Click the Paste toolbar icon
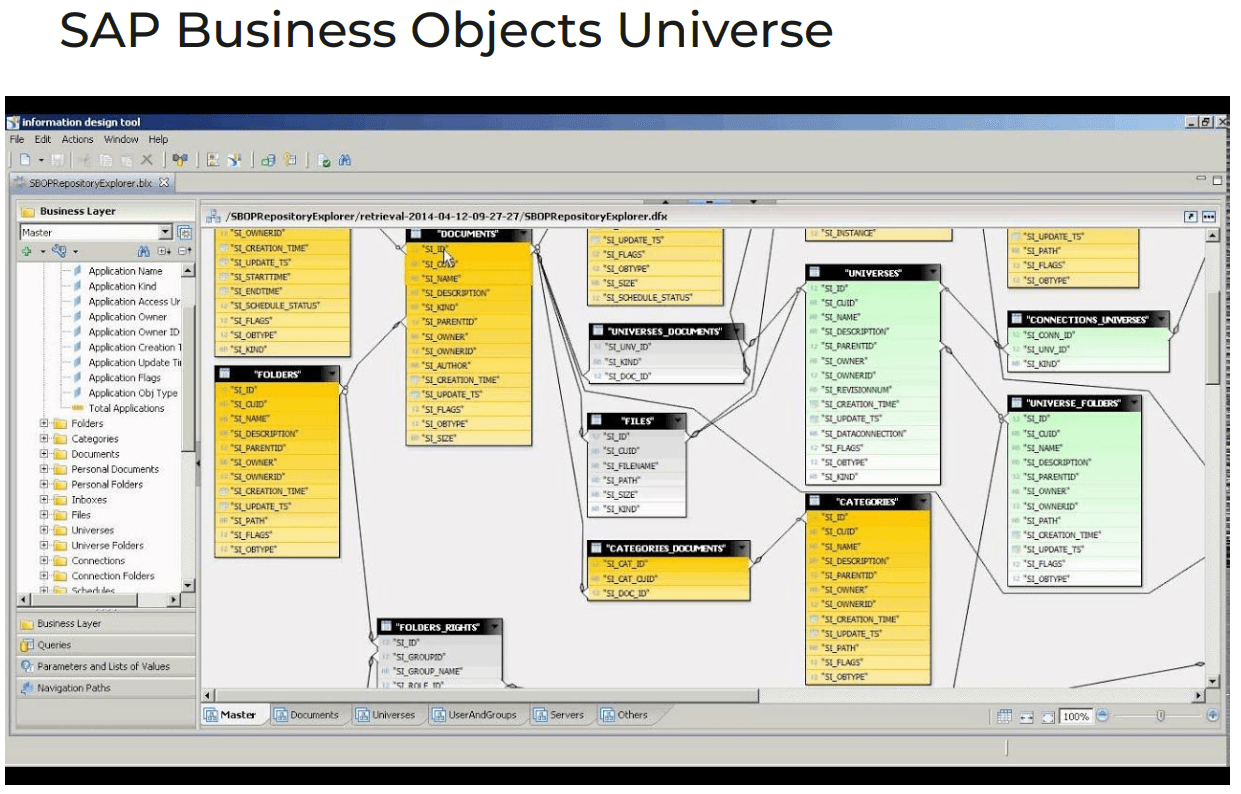 pos(126,160)
